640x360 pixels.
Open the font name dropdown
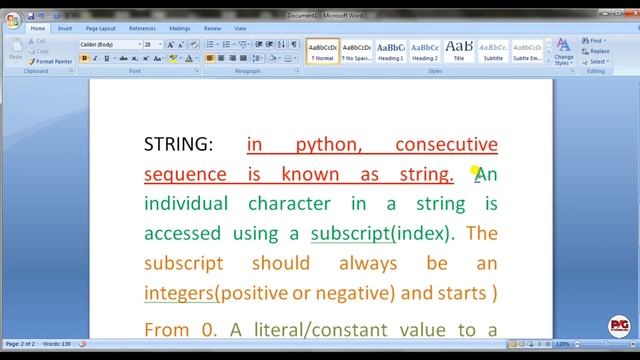pos(140,44)
